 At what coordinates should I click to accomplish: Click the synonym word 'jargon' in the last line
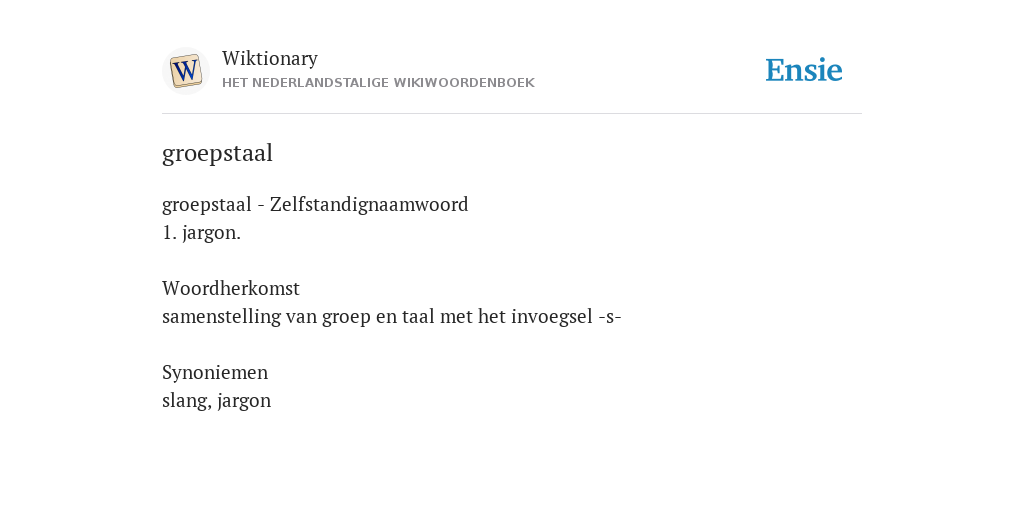[244, 401]
